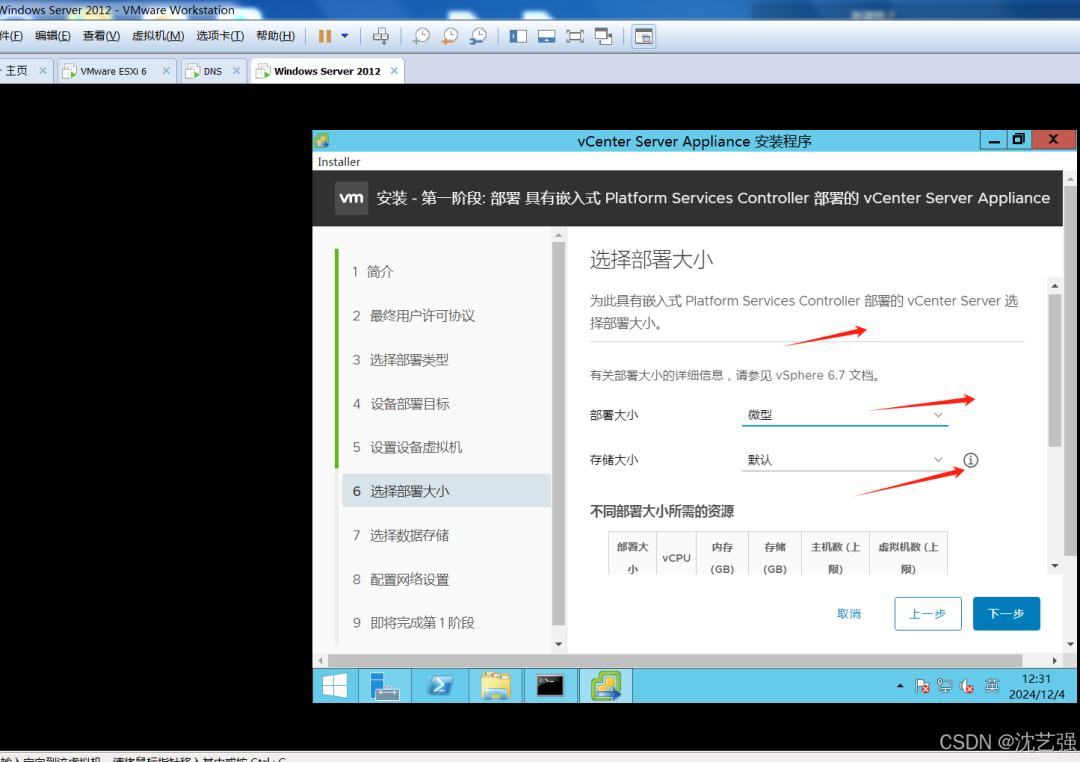Click the 取消 cancel link
This screenshot has height=762, width=1080.
(849, 614)
